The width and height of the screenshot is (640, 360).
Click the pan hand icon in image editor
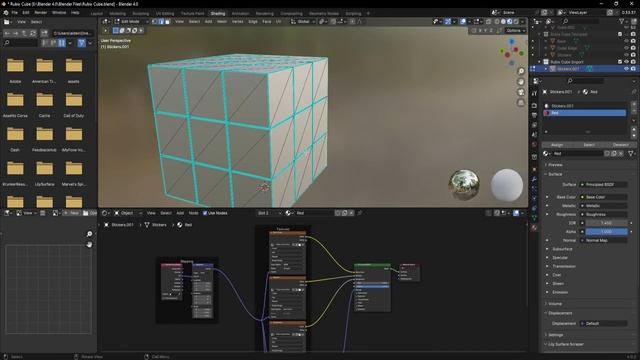[x=89, y=244]
